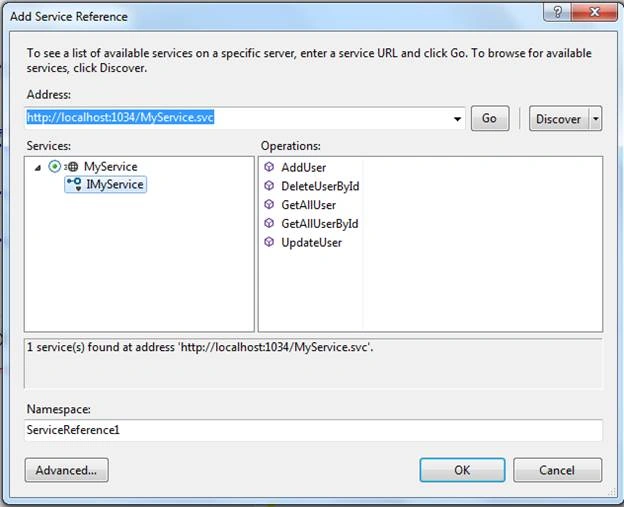Select the GetAllUserById operation

pyautogui.click(x=320, y=224)
